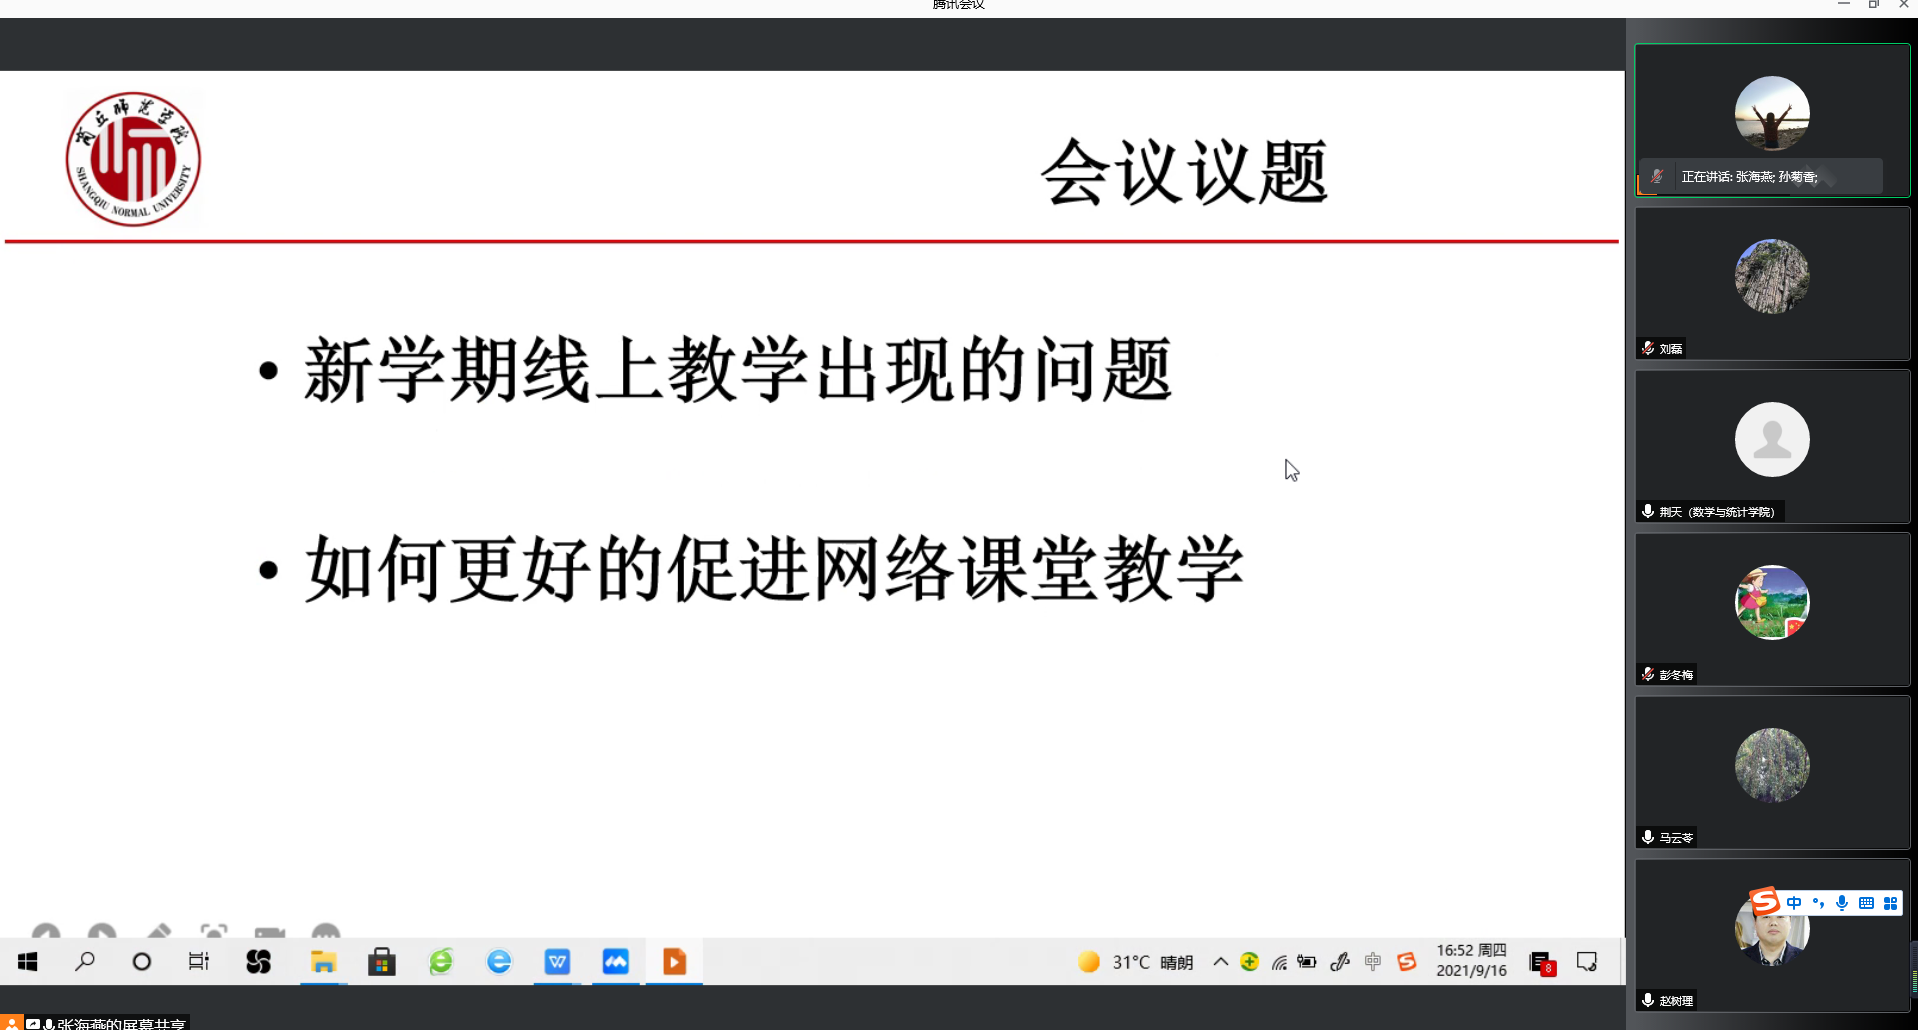Viewport: 1918px width, 1030px height.
Task: Open the Windows notification action center
Action: [1587, 962]
